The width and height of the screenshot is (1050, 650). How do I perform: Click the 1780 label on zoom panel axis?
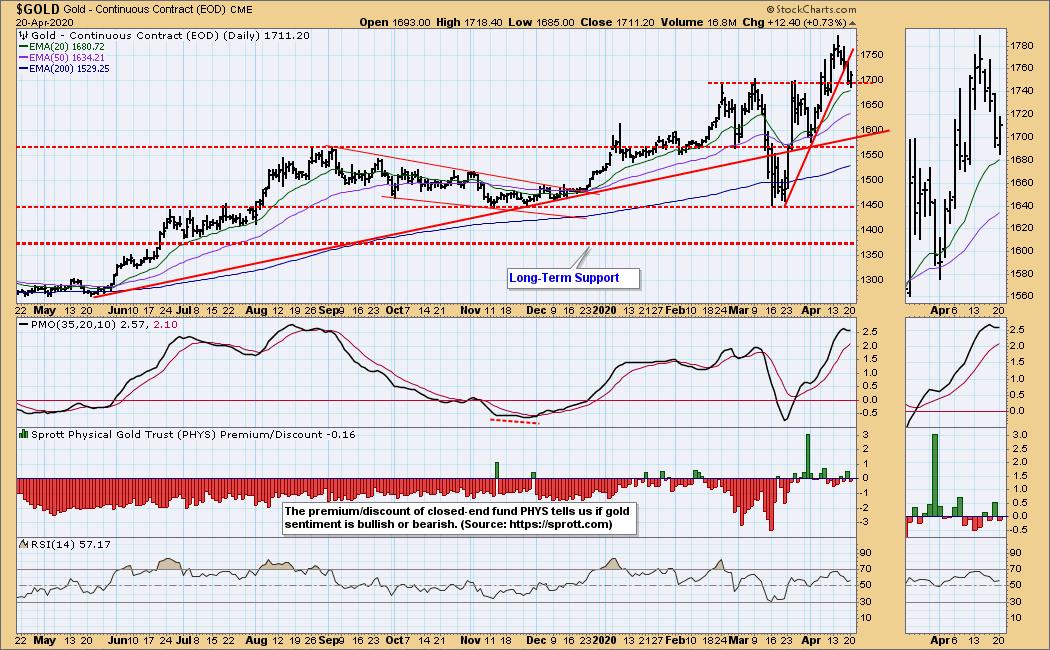tap(1021, 46)
